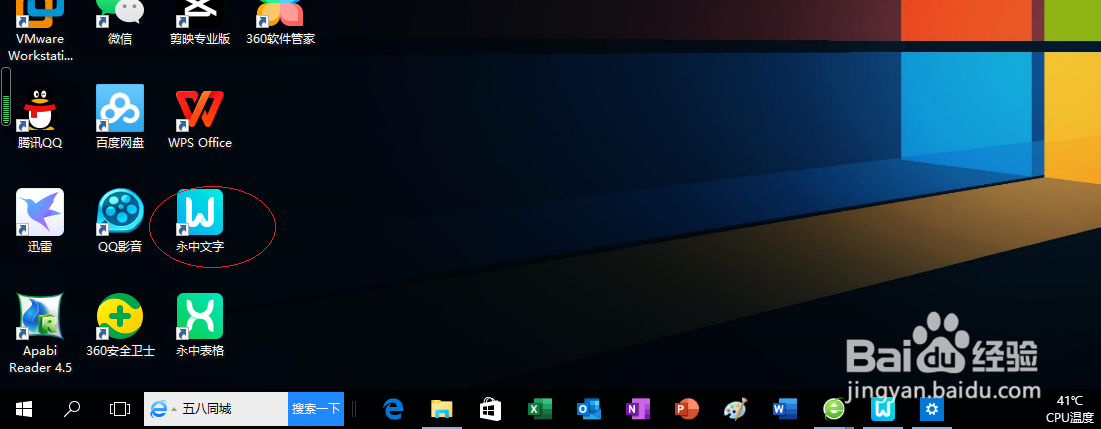Expand the search engine dropdown arrow beside the IE icon
This screenshot has height=429, width=1101.
coord(173,409)
